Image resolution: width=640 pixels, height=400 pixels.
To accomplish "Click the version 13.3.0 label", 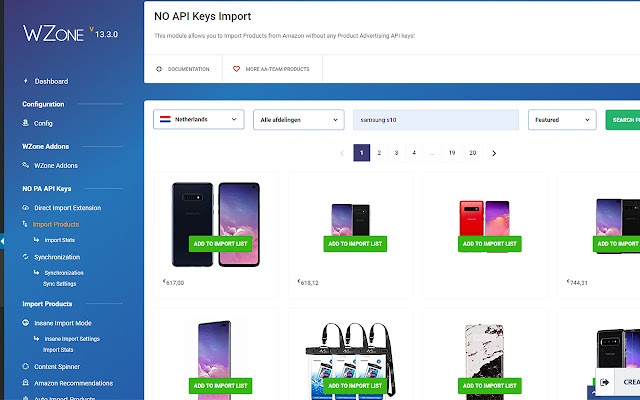I will pos(104,33).
